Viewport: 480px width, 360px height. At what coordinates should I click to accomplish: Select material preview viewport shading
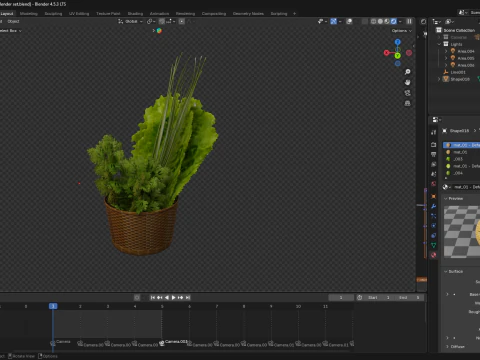click(387, 21)
